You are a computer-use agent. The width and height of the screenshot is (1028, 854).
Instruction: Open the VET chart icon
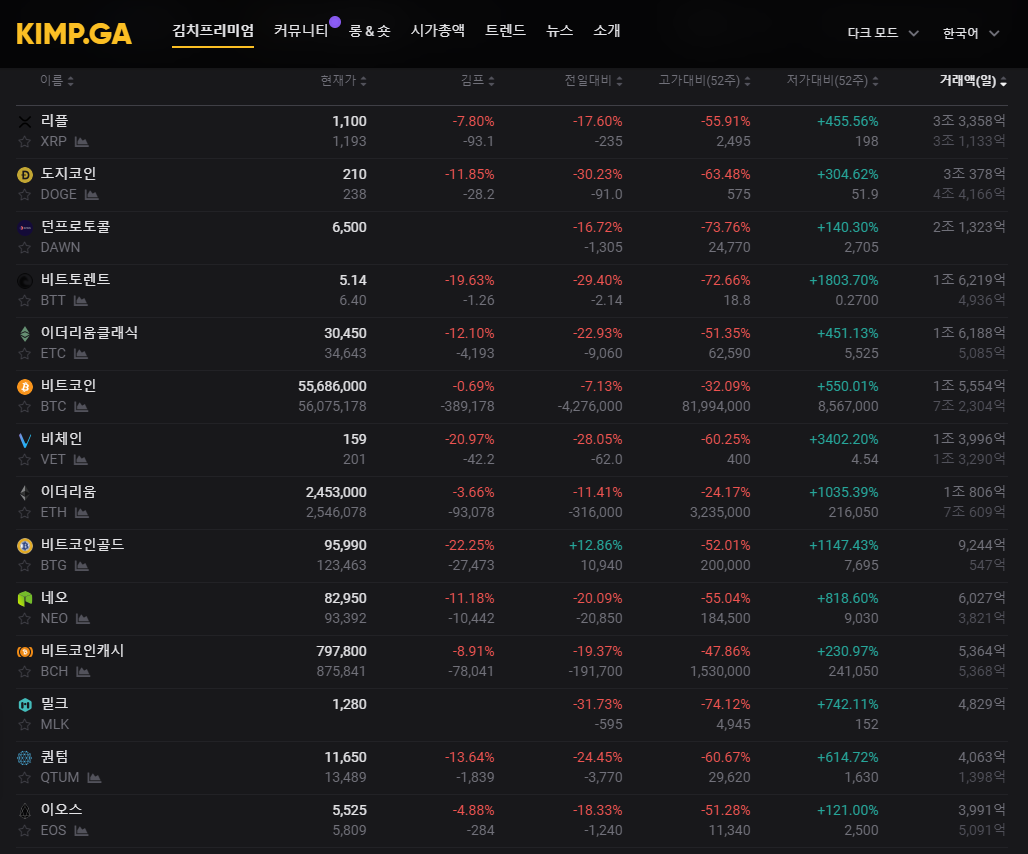click(x=81, y=460)
